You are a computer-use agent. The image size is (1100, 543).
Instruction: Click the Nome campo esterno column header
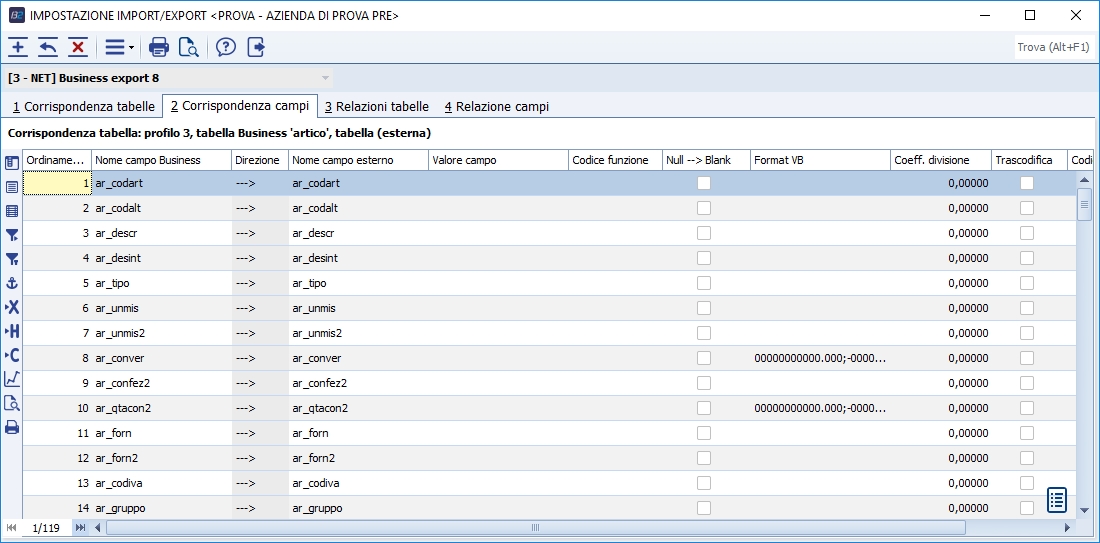(x=358, y=160)
